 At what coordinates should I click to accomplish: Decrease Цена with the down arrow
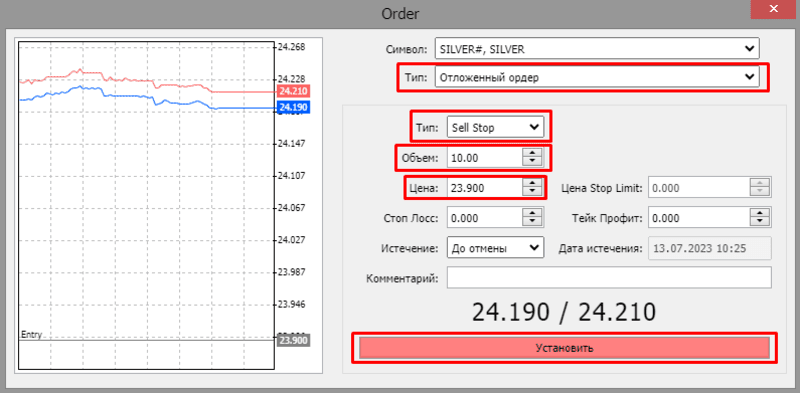[x=532, y=192]
